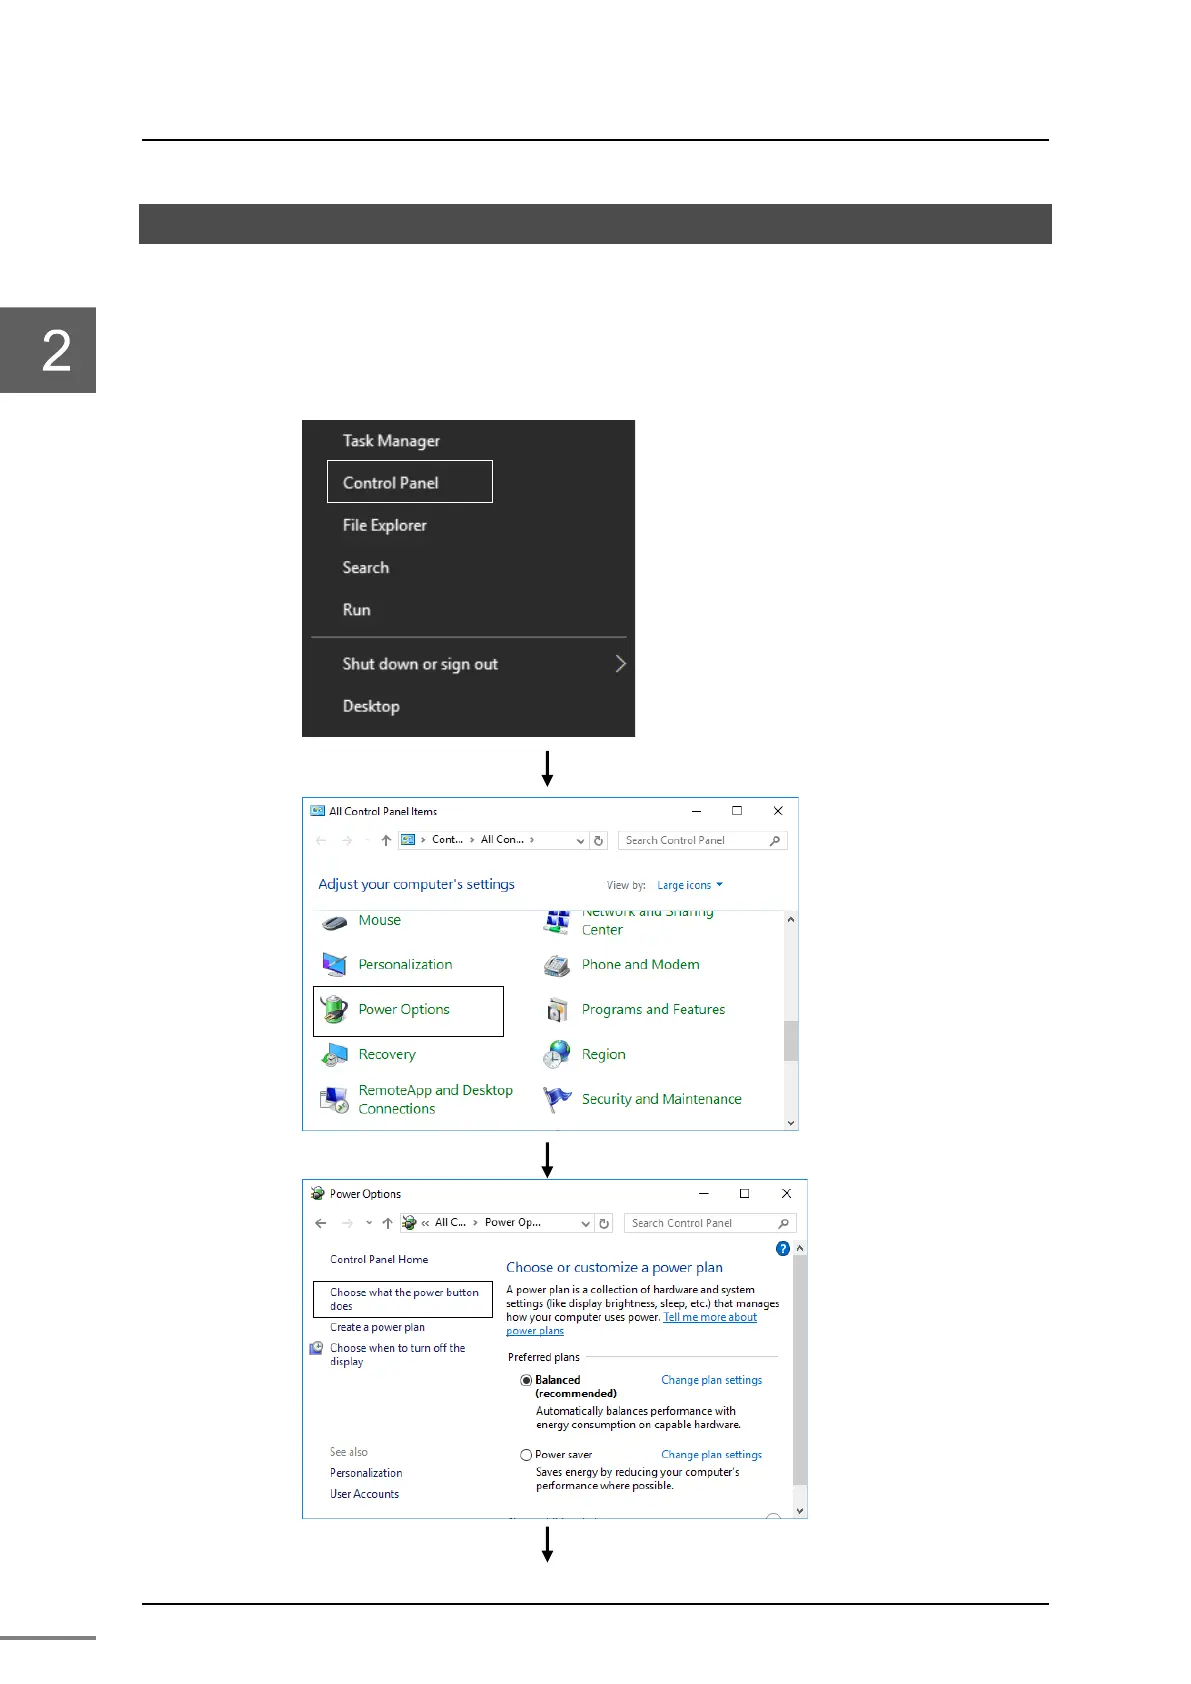1191x1684 pixels.
Task: Click Choose when to turn off the display
Action: click(x=398, y=1355)
